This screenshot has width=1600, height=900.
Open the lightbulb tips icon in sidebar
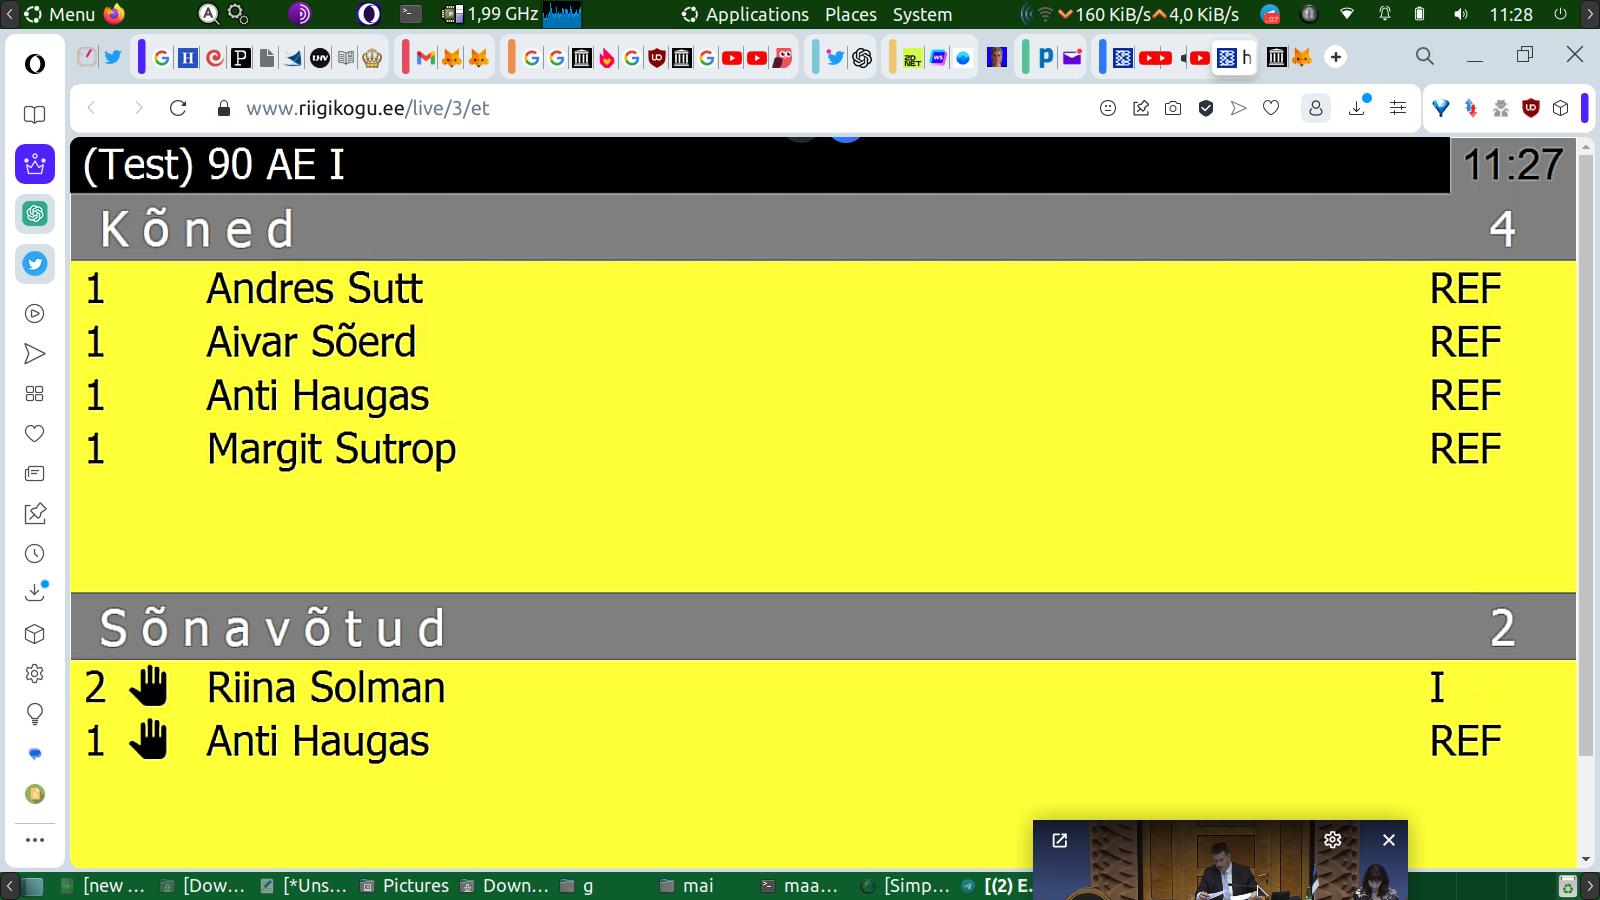point(35,714)
